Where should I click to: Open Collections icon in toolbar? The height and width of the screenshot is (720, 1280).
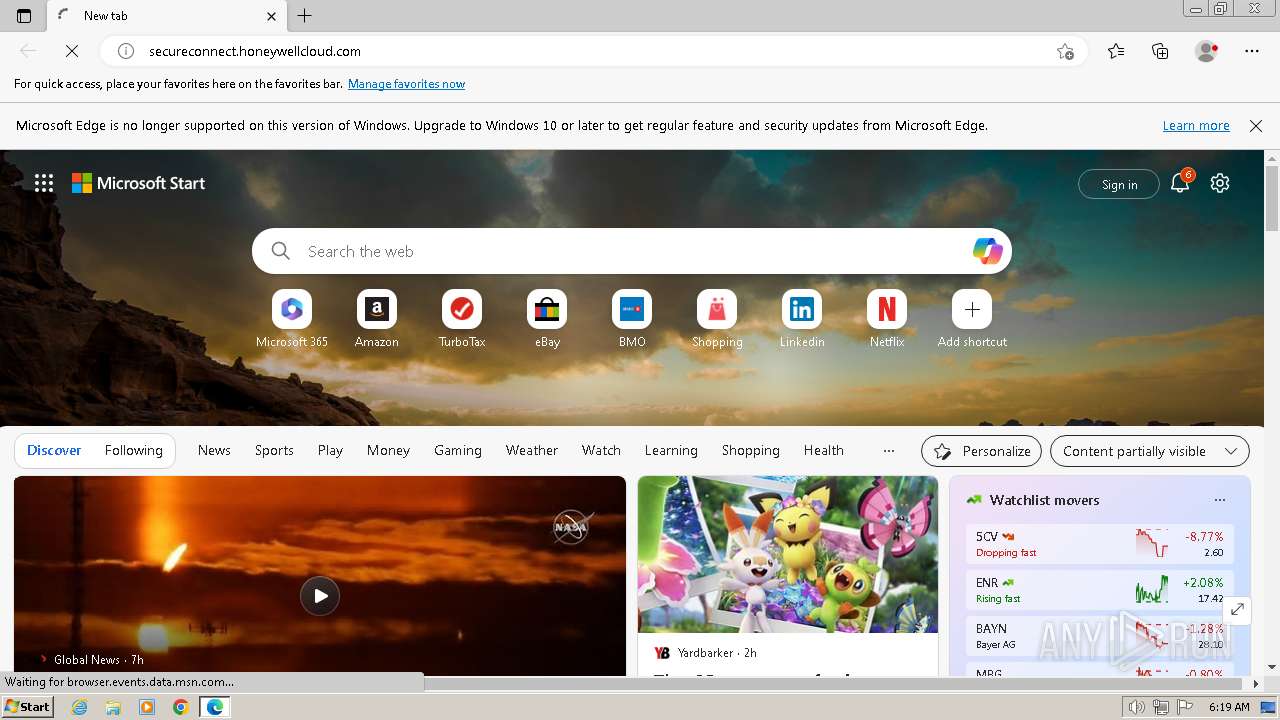point(1160,51)
